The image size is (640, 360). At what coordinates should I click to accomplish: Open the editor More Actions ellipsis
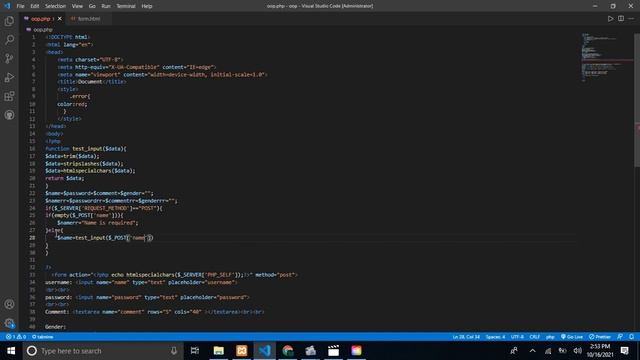click(631, 18)
